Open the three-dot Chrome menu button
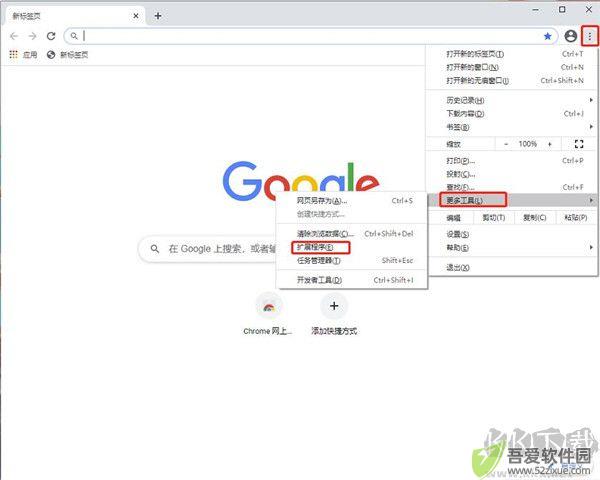 [590, 36]
